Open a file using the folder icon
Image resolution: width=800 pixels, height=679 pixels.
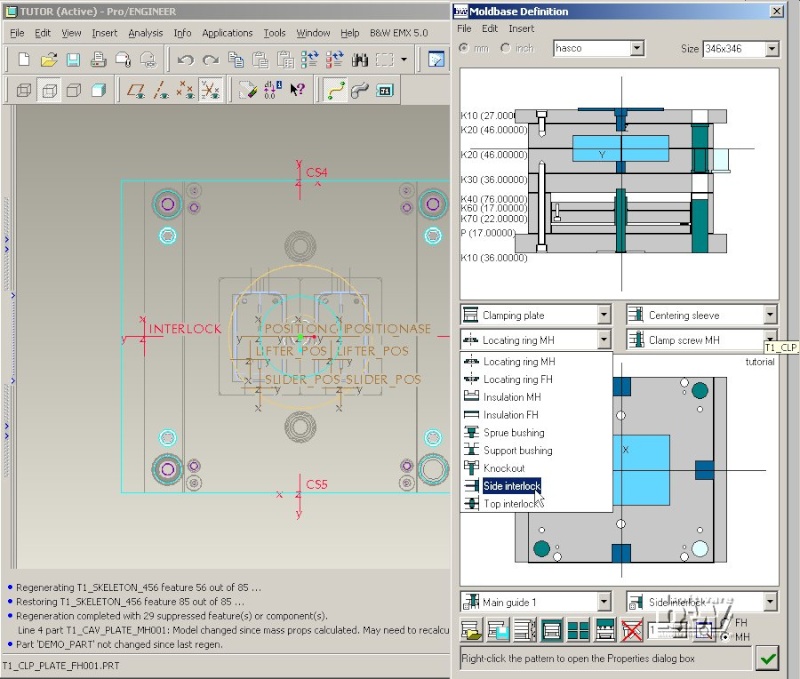pos(48,60)
